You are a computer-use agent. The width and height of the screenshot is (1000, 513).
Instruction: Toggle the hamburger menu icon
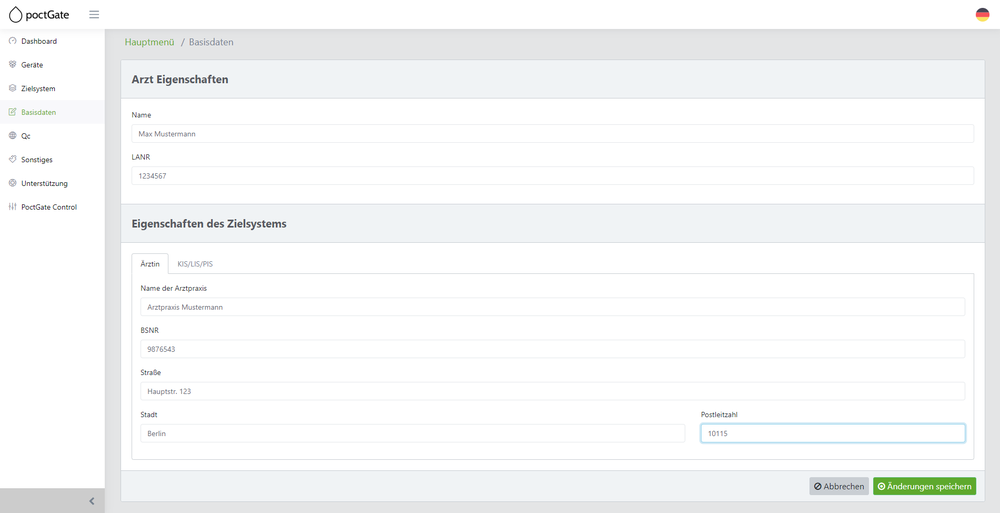94,15
